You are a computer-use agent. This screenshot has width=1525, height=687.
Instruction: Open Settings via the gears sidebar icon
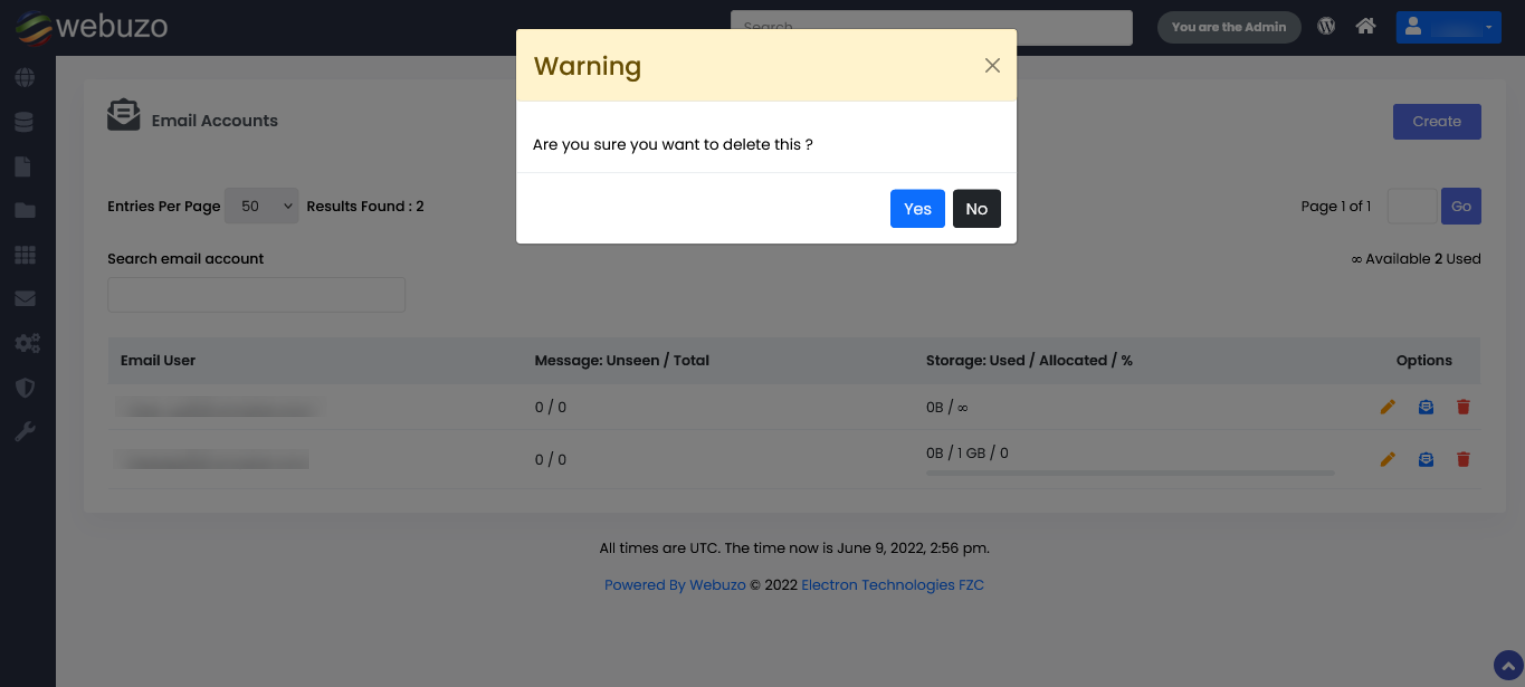coord(25,343)
